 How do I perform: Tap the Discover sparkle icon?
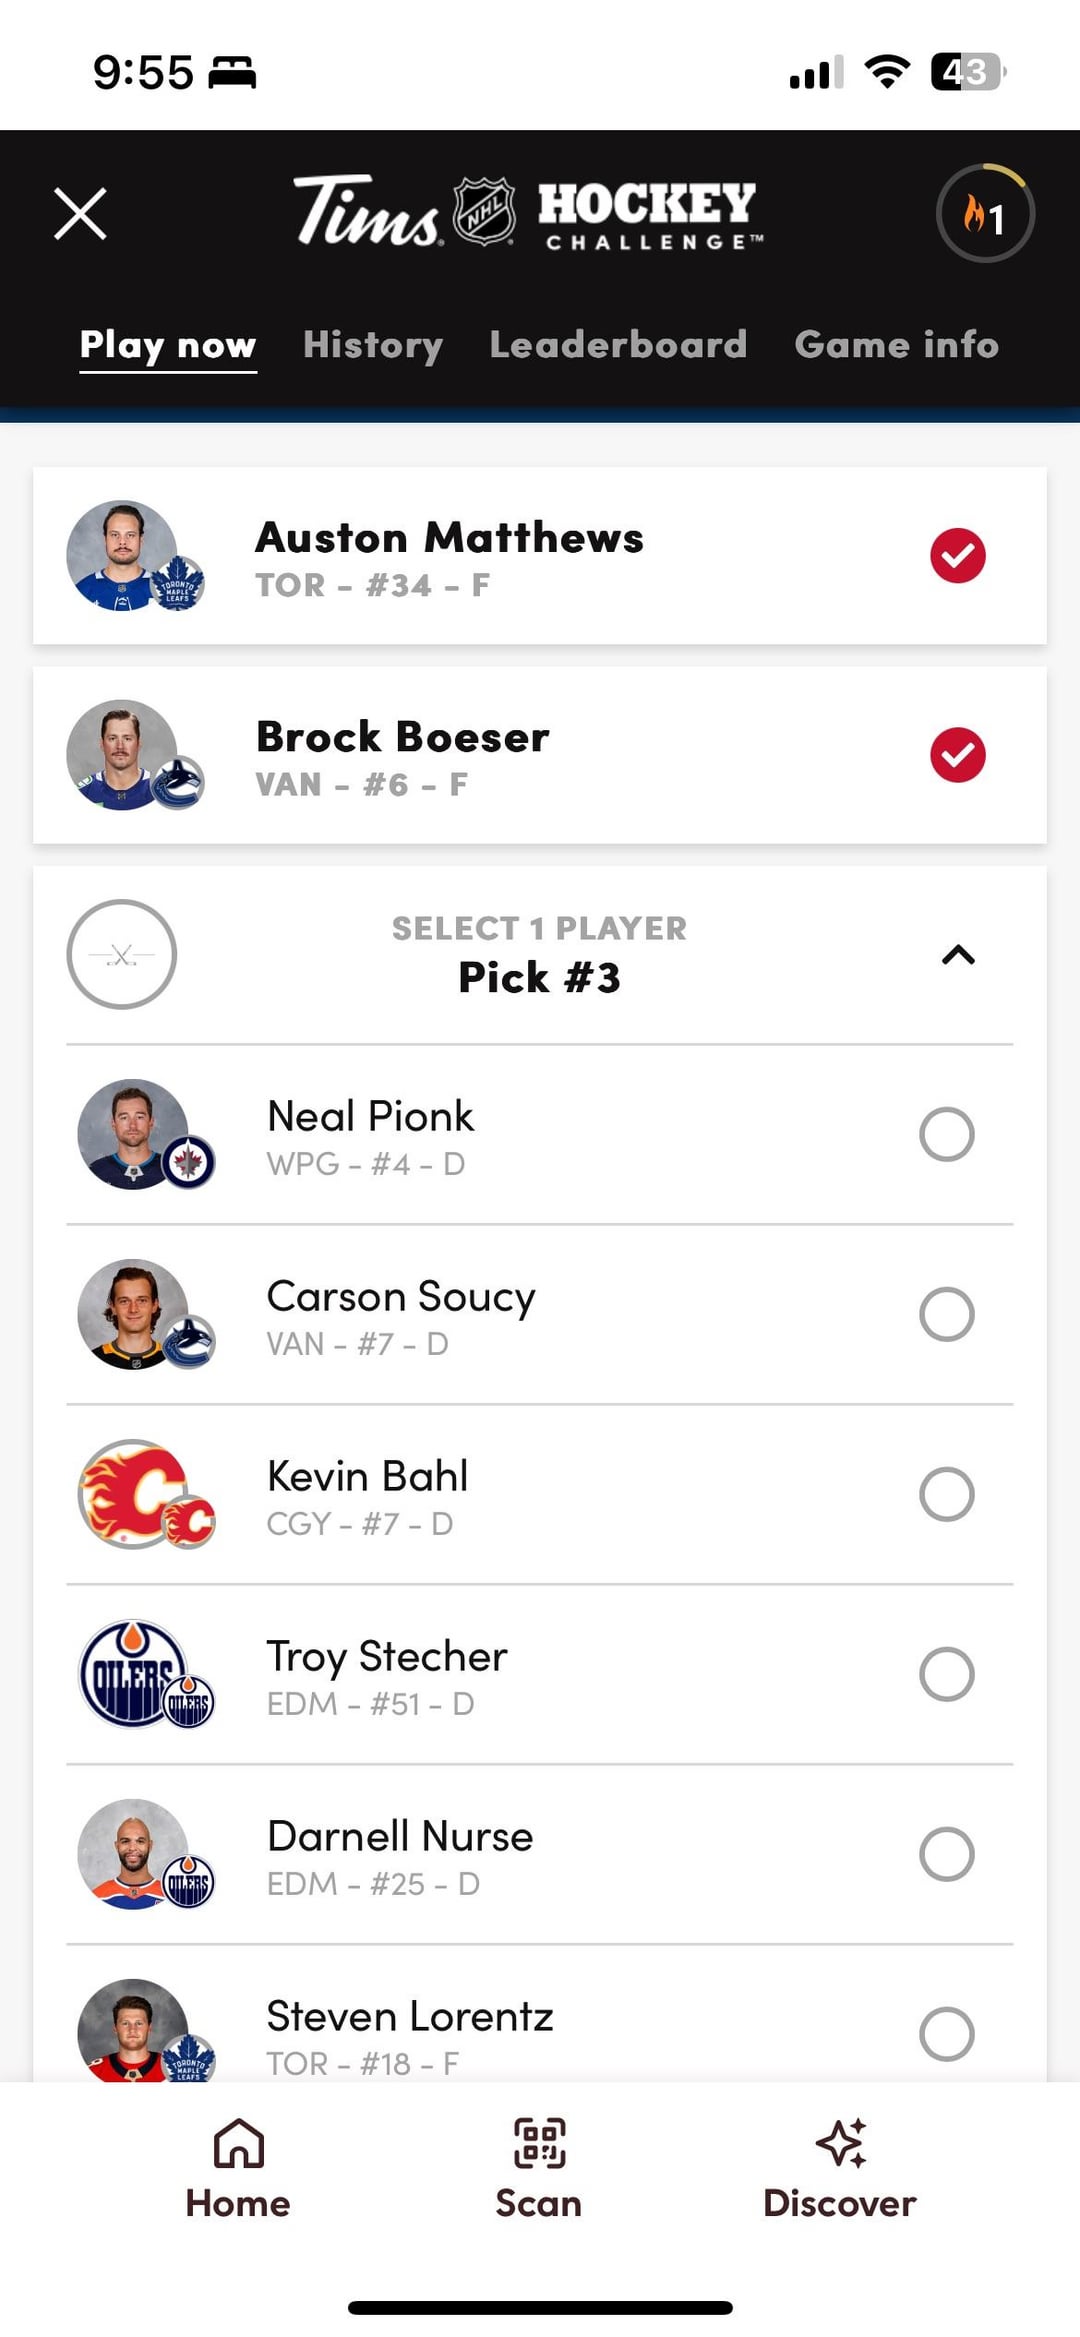click(840, 2144)
